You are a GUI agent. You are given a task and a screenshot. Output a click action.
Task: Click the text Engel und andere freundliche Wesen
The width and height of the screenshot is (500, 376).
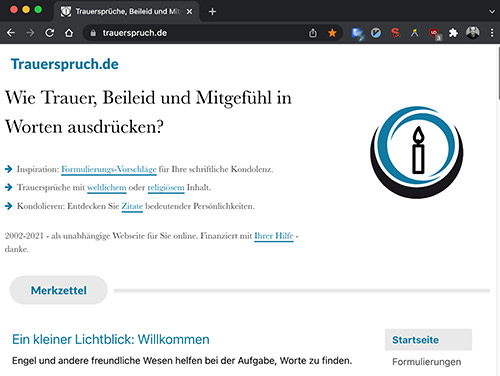(x=182, y=361)
